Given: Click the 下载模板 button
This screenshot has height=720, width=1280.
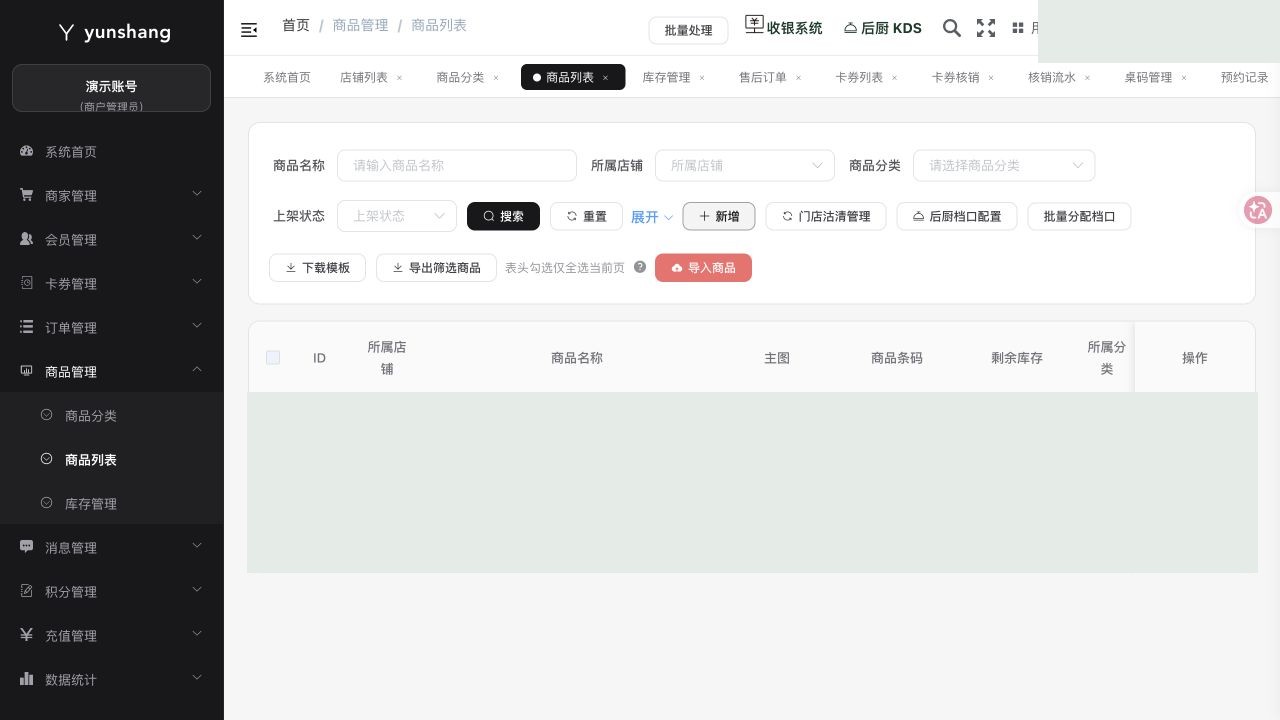Looking at the screenshot, I should (317, 268).
